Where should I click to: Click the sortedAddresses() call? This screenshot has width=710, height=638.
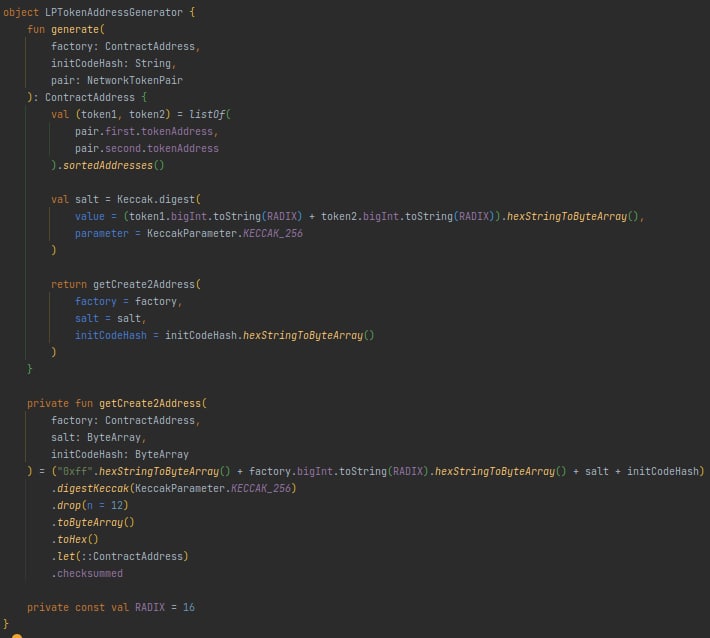[x=113, y=165]
